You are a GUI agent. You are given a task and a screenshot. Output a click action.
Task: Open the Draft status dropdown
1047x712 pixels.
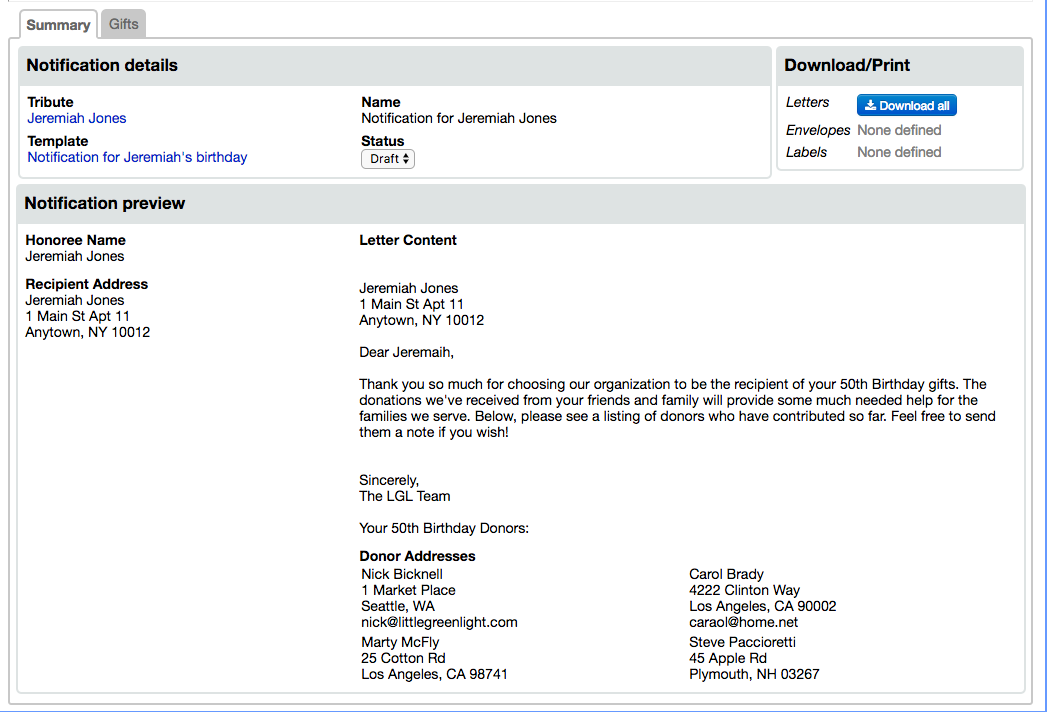pos(388,159)
